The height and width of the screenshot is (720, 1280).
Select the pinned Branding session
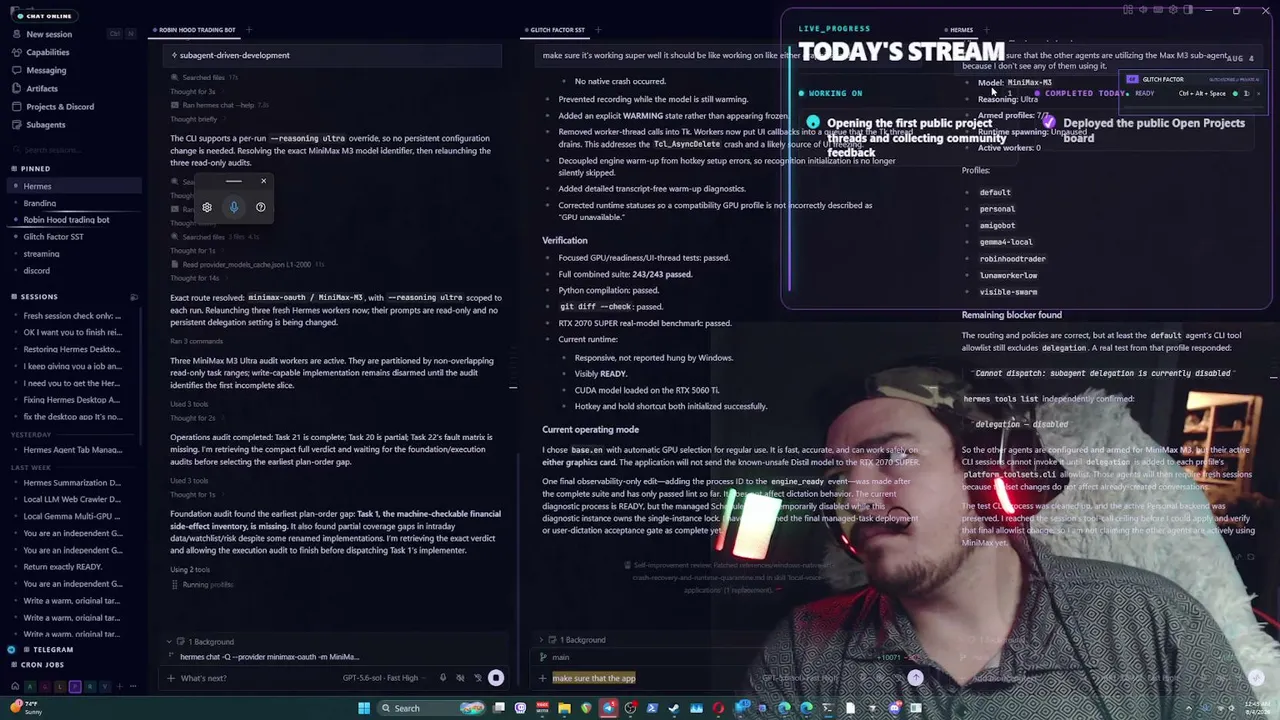[72, 203]
